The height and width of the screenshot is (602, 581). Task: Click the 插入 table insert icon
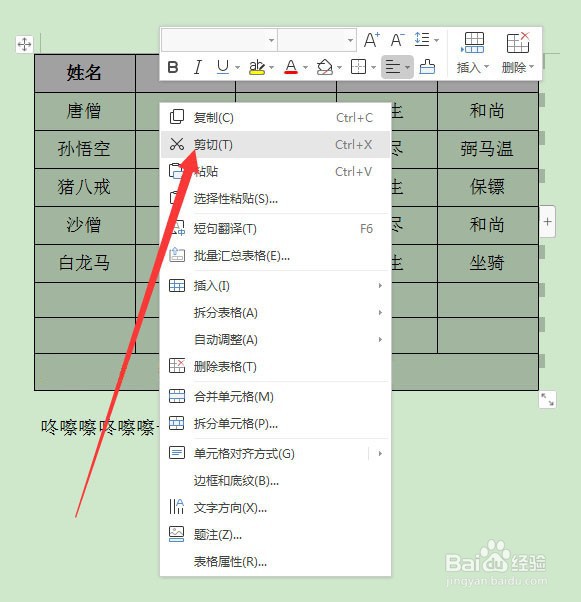(473, 43)
